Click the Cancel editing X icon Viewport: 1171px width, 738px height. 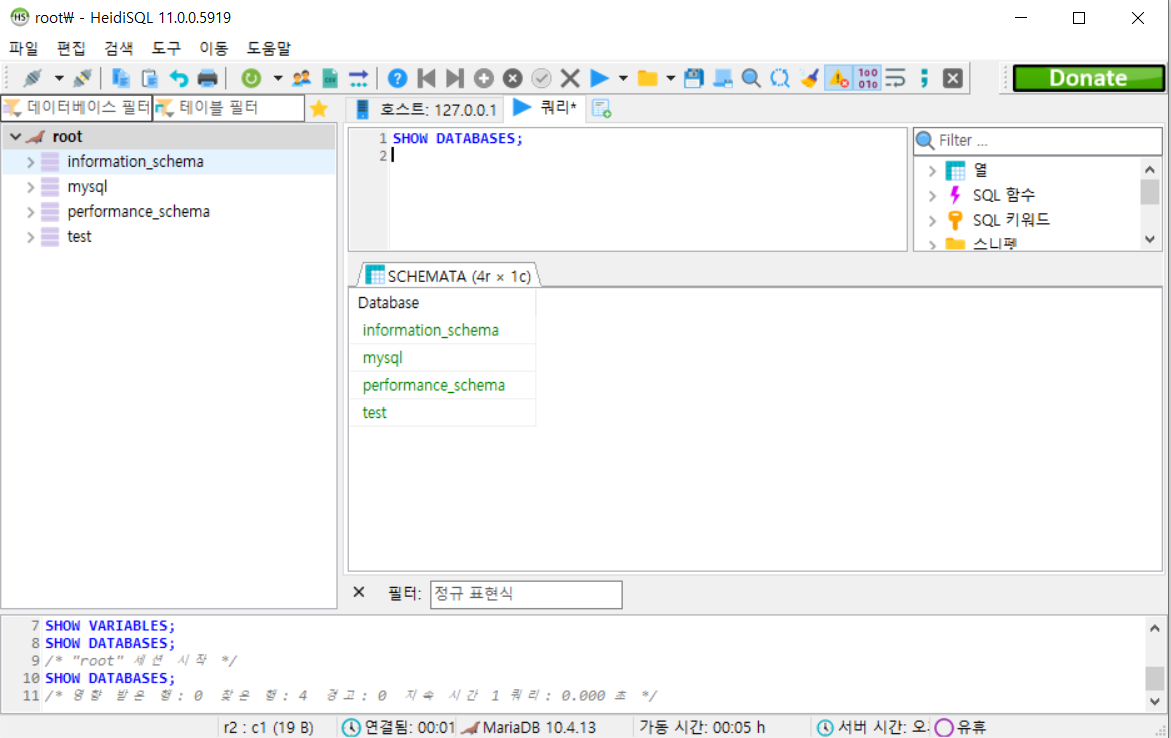point(570,78)
